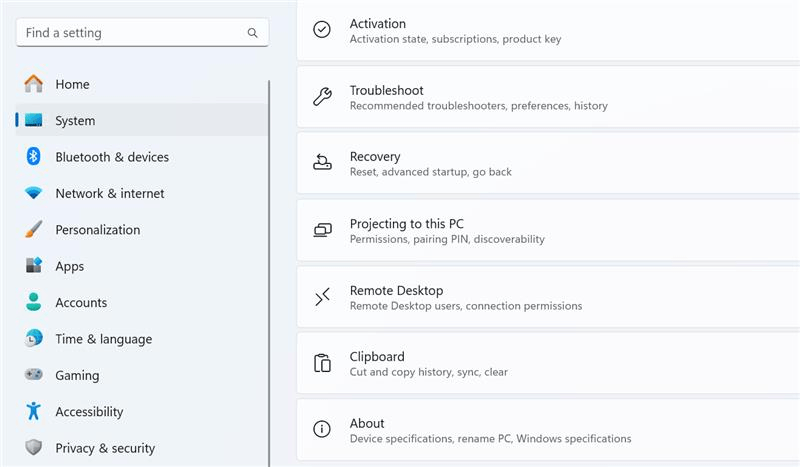Click the Accessibility figure icon
The image size is (800, 467).
[33, 411]
